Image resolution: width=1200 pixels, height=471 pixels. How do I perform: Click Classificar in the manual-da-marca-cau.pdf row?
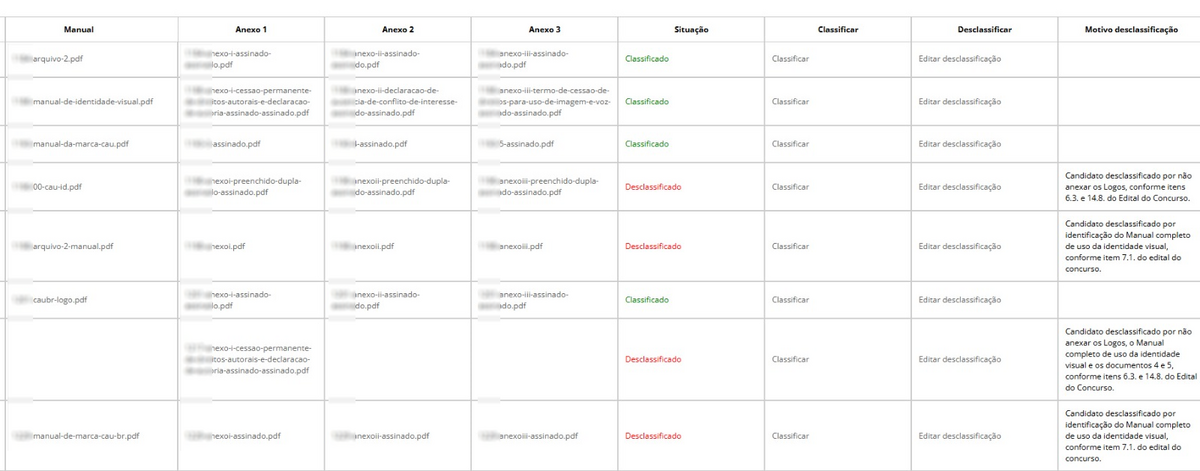(x=790, y=144)
